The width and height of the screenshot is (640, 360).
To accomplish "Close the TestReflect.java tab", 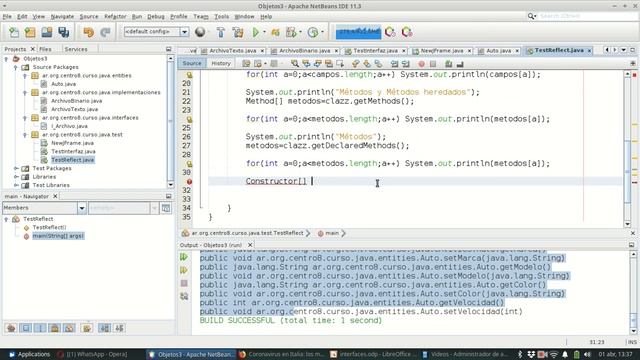I will tap(589, 51).
